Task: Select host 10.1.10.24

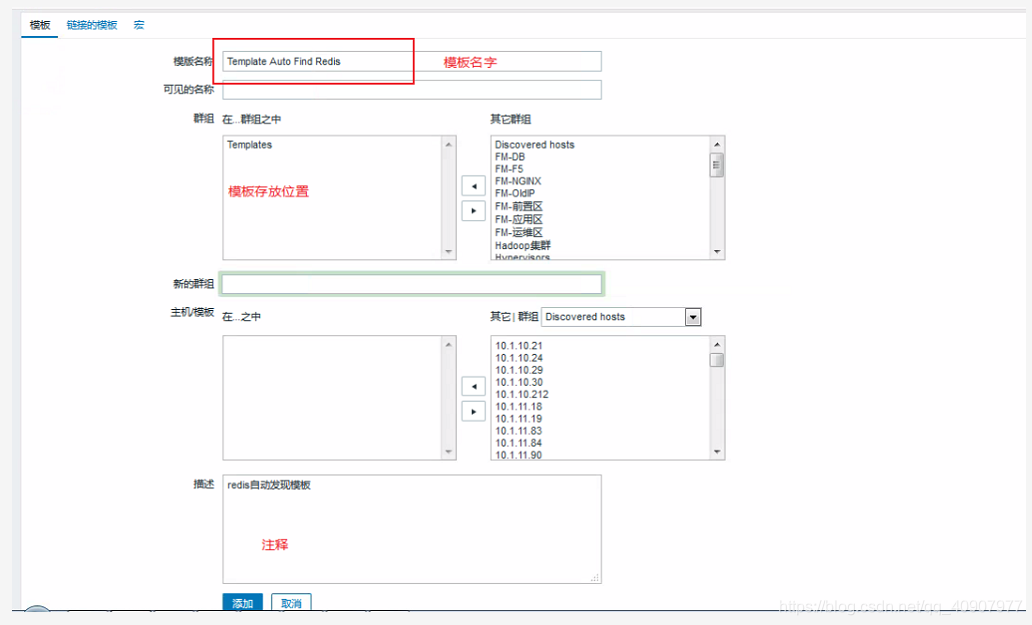Action: 519,358
